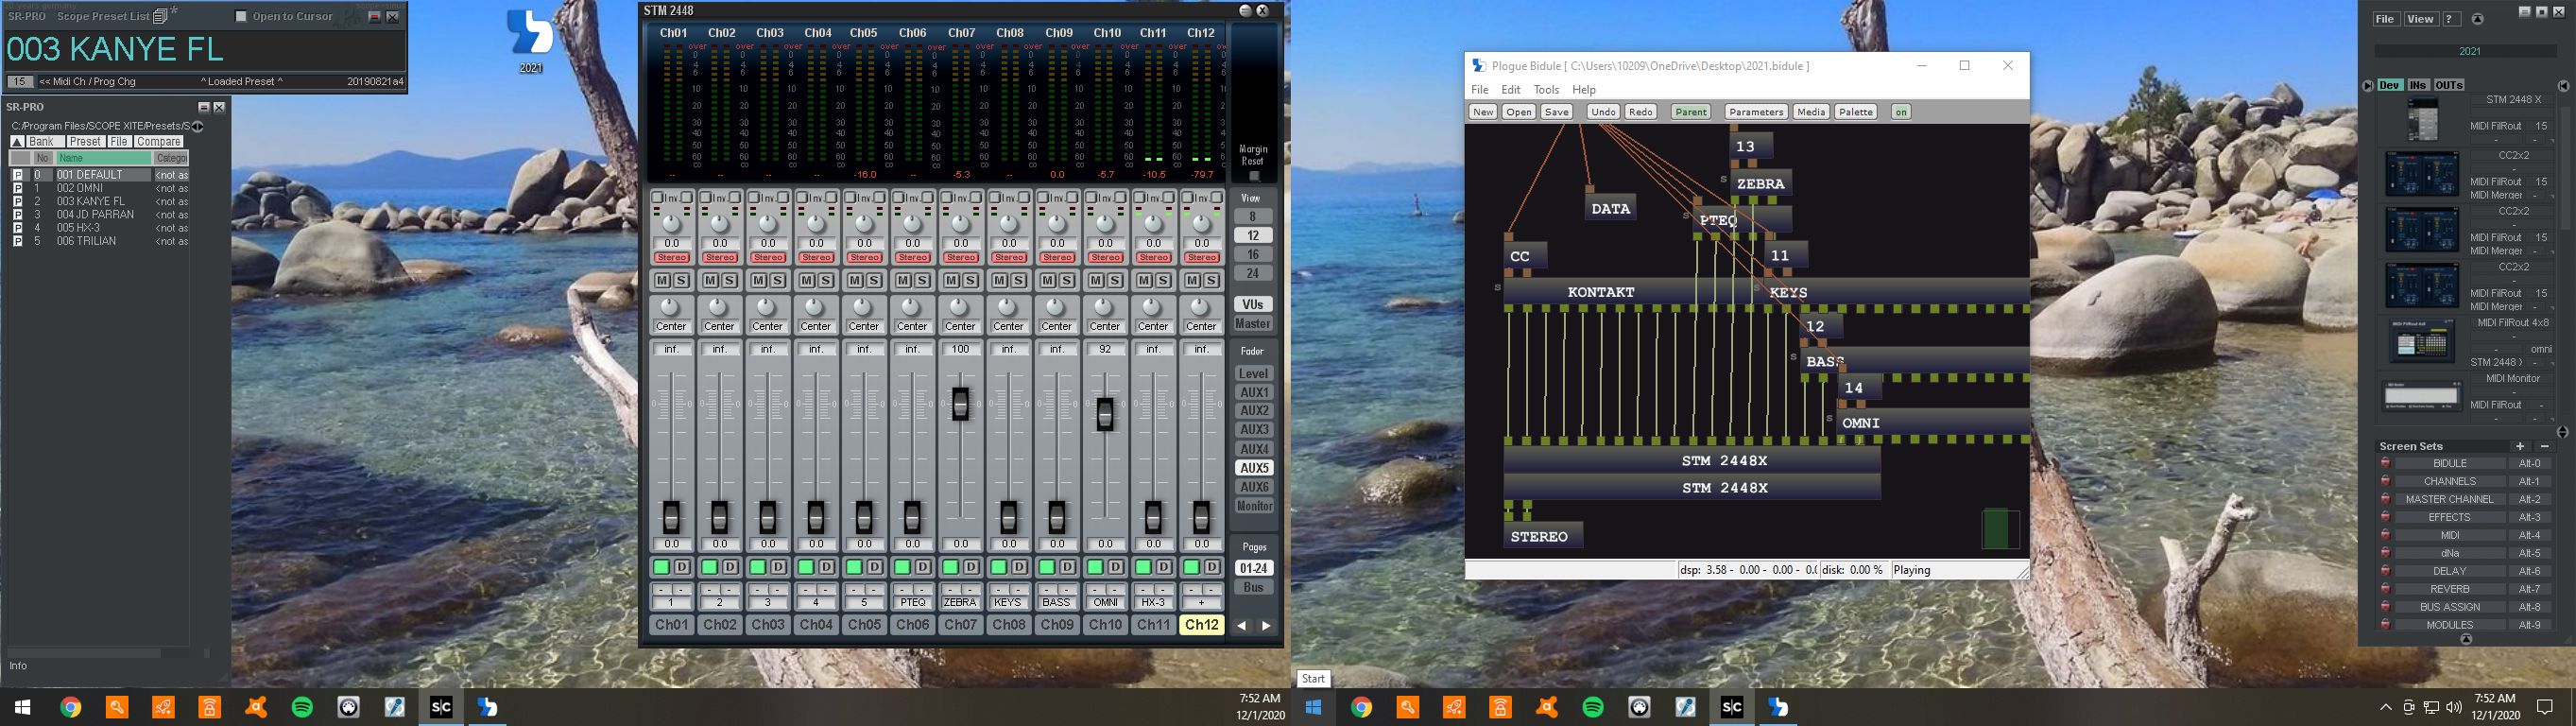Sort presets by the Name column header
The image size is (2576, 726).
click(103, 158)
